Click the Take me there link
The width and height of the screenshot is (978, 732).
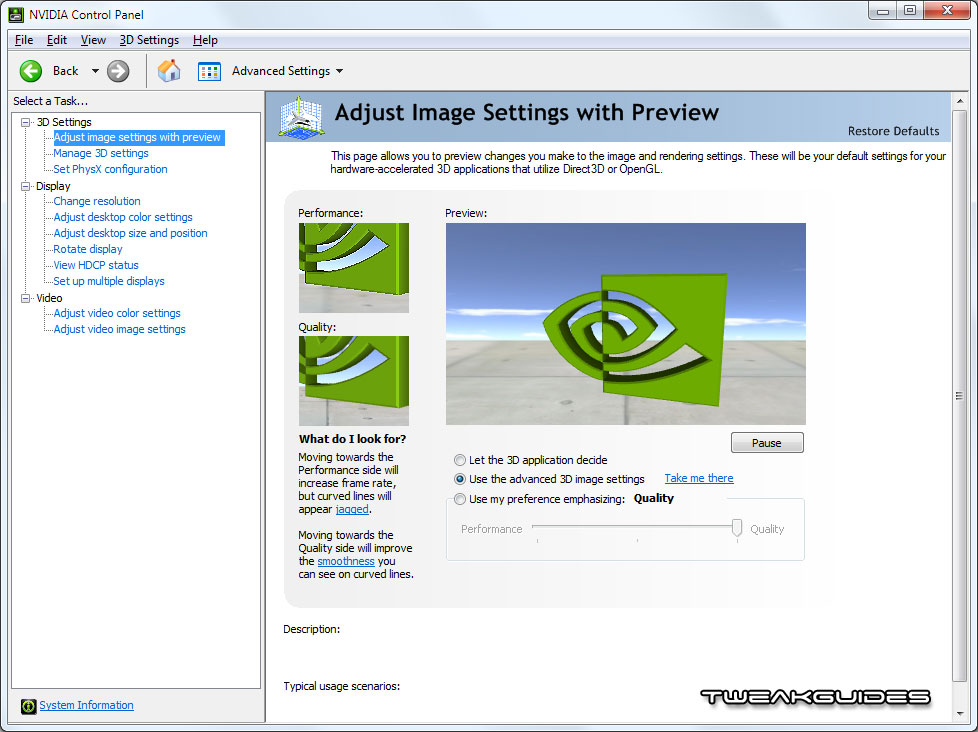[x=699, y=478]
